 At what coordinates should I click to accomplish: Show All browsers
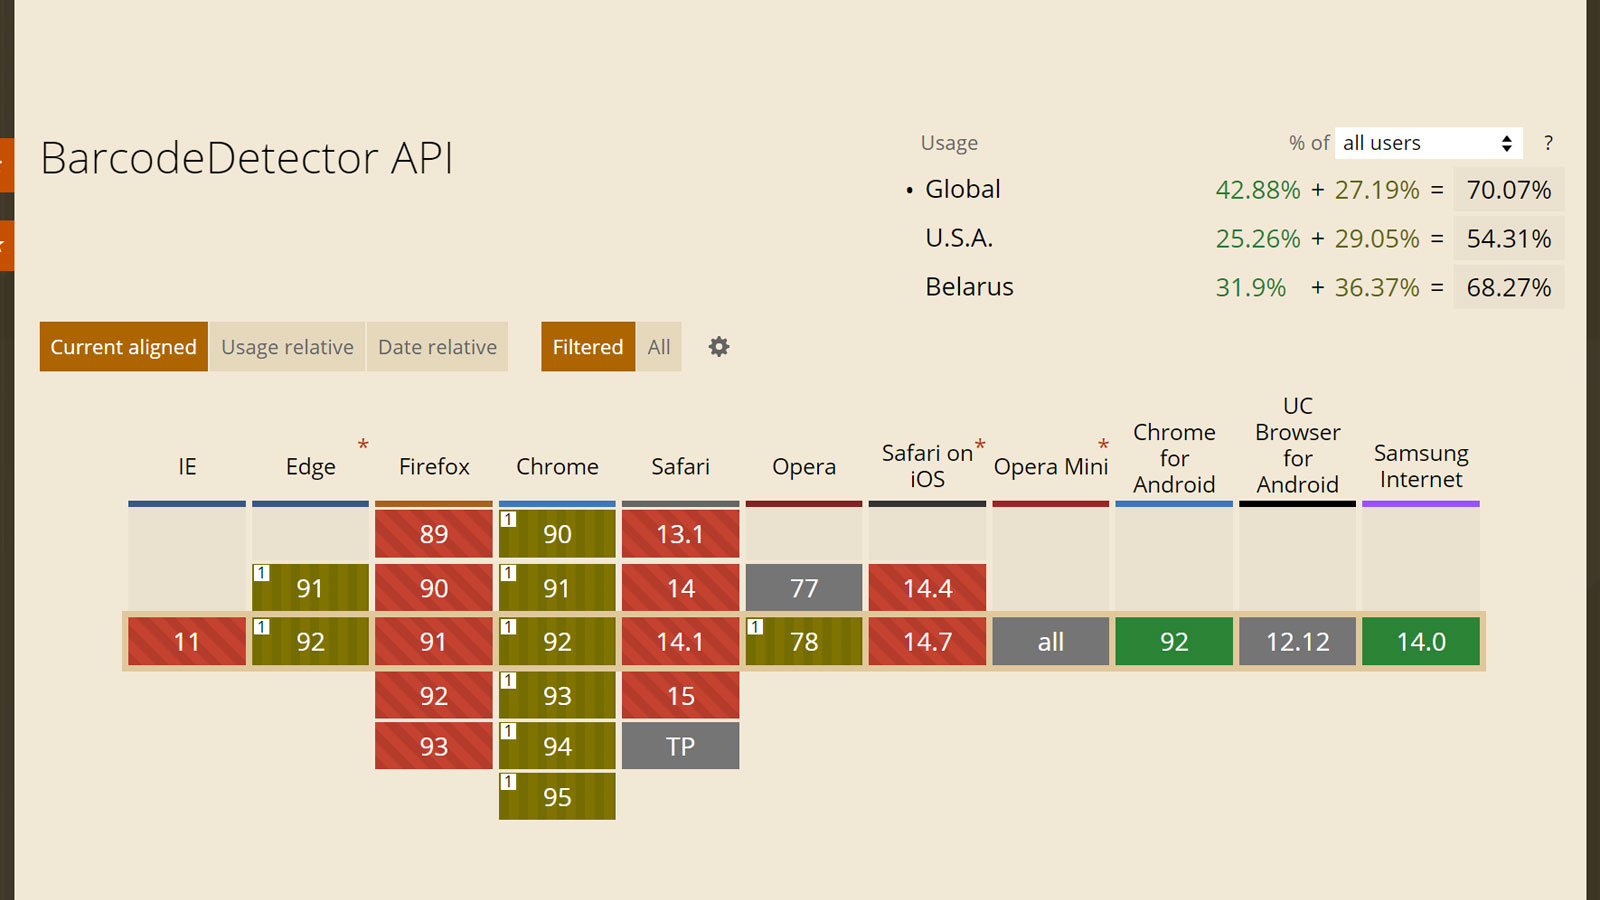pyautogui.click(x=659, y=347)
